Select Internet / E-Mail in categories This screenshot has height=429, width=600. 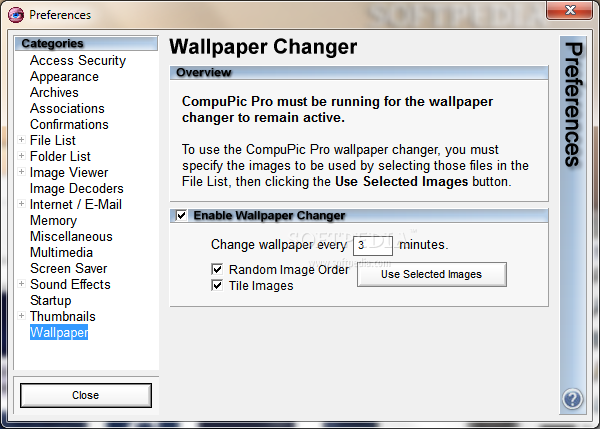(x=76, y=204)
